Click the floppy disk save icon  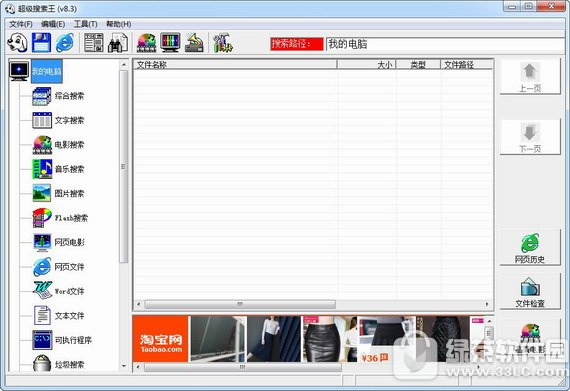(x=41, y=43)
